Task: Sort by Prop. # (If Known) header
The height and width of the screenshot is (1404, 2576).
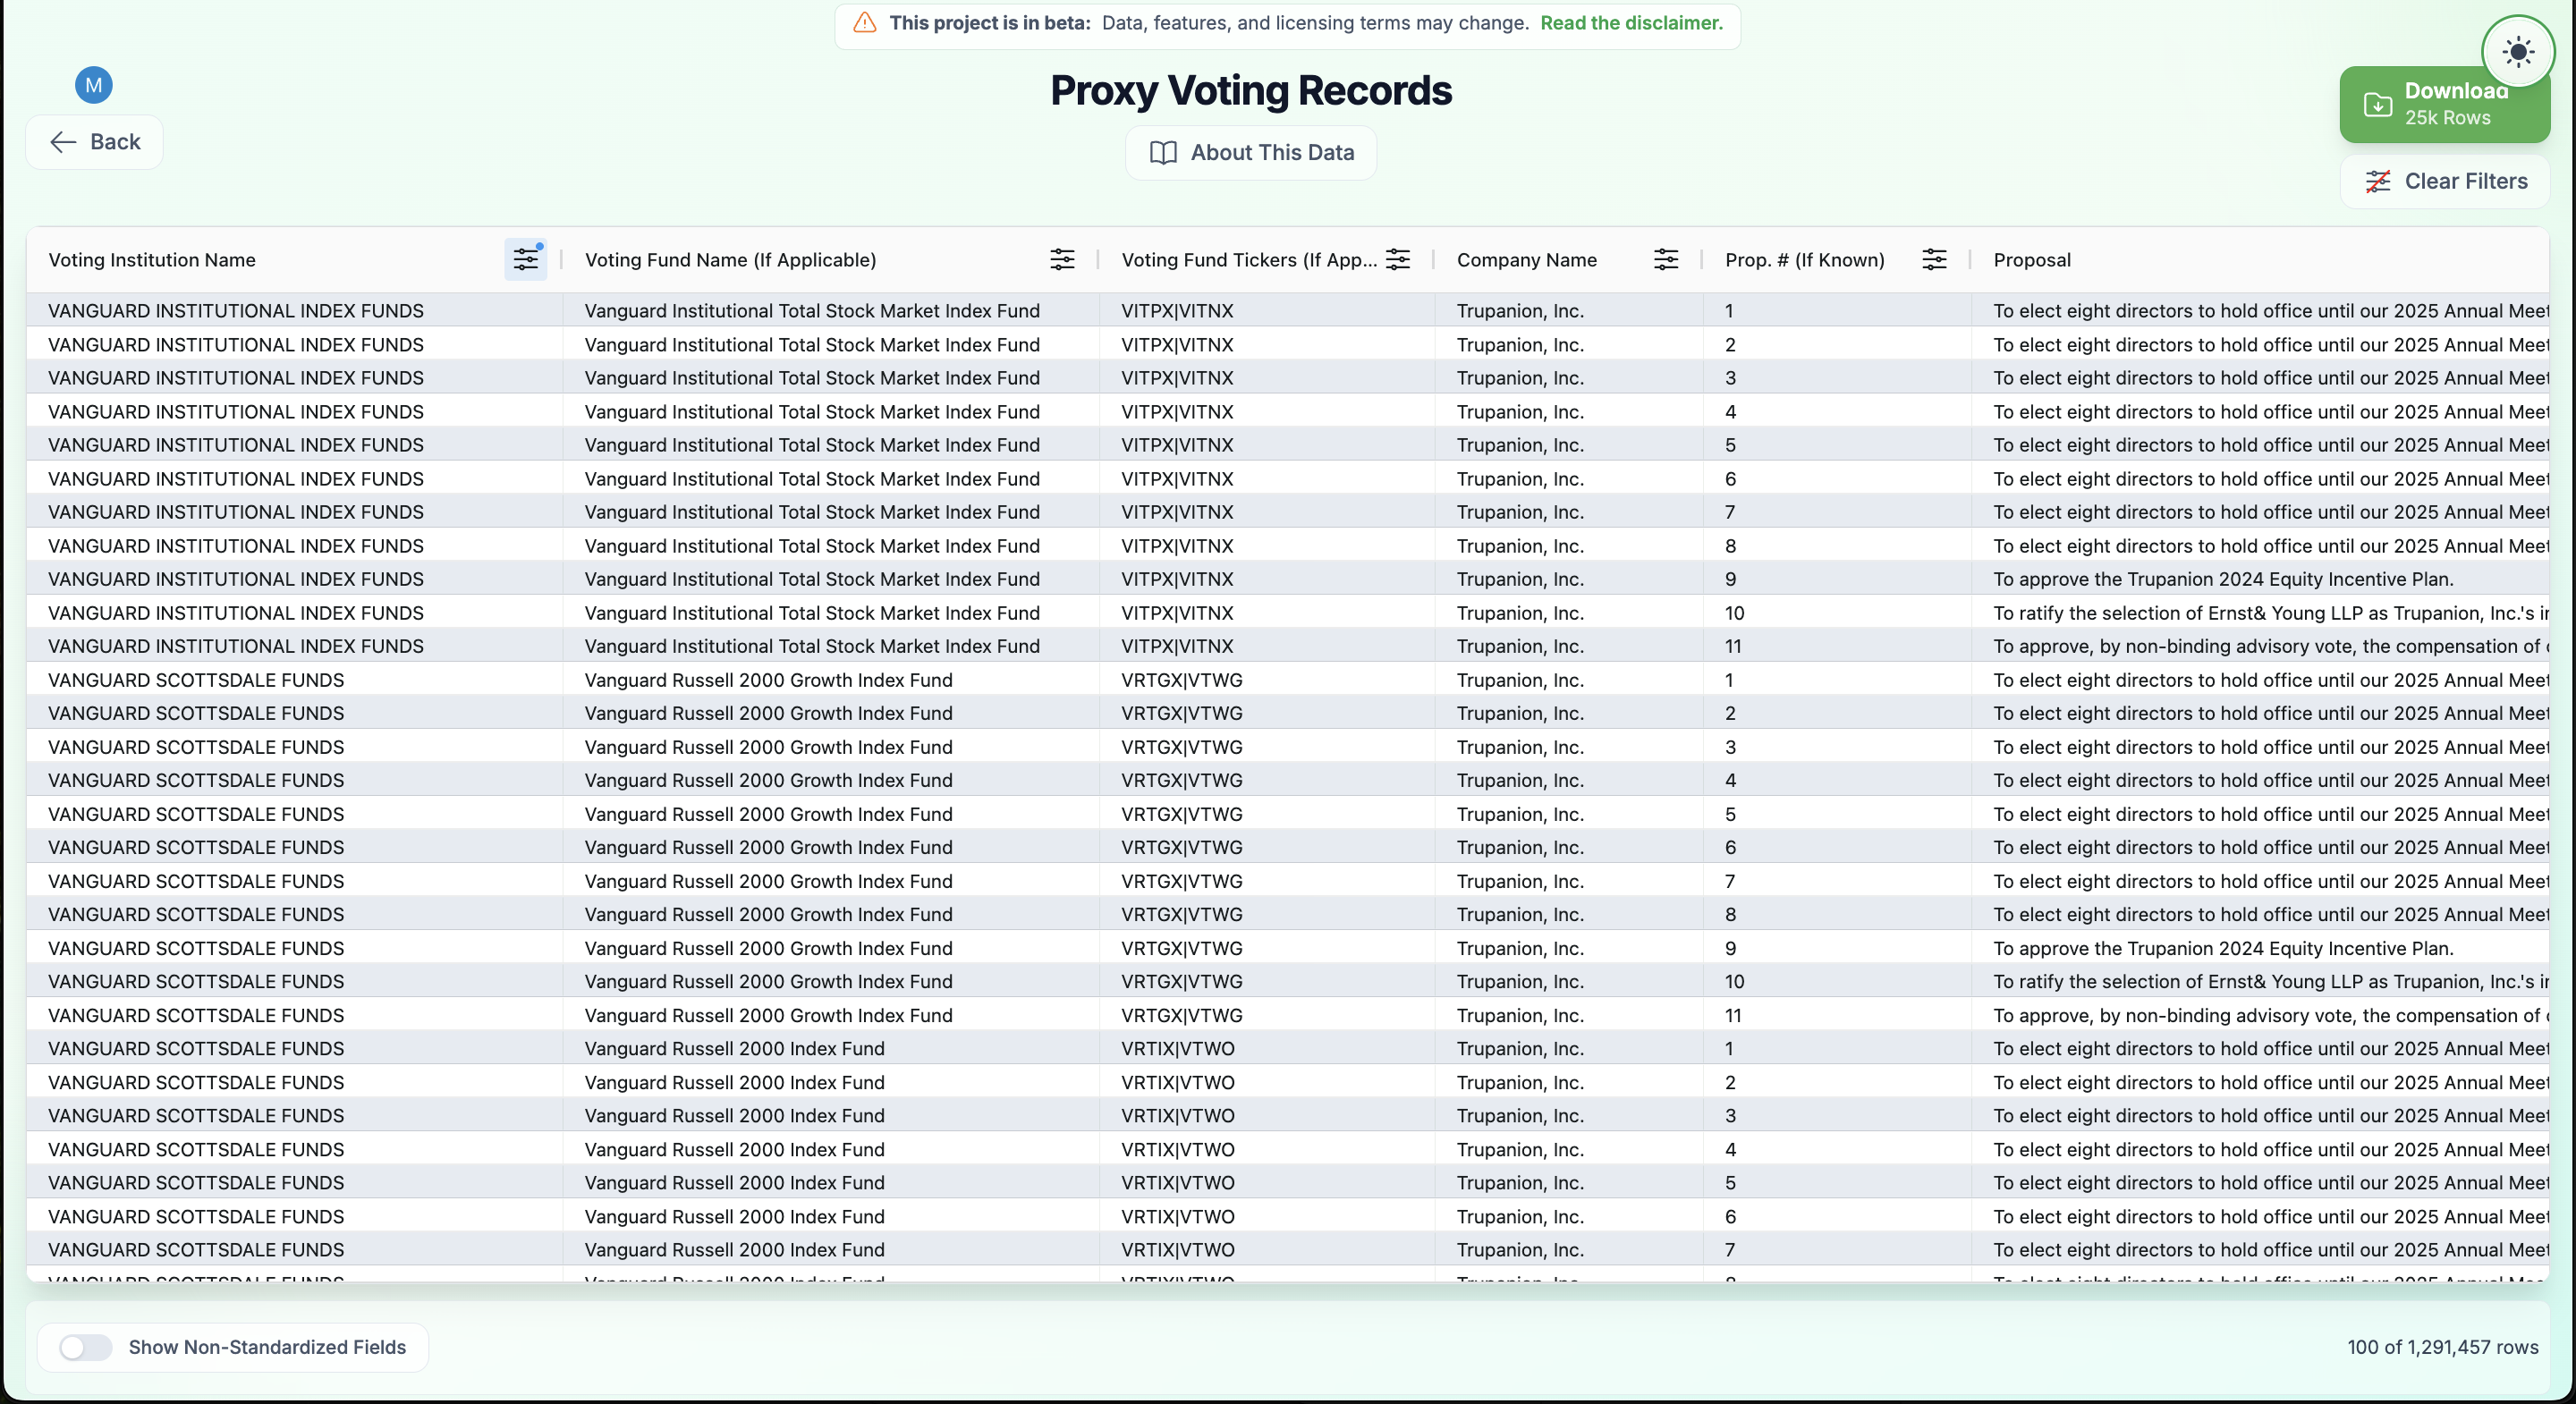Action: 1804,260
